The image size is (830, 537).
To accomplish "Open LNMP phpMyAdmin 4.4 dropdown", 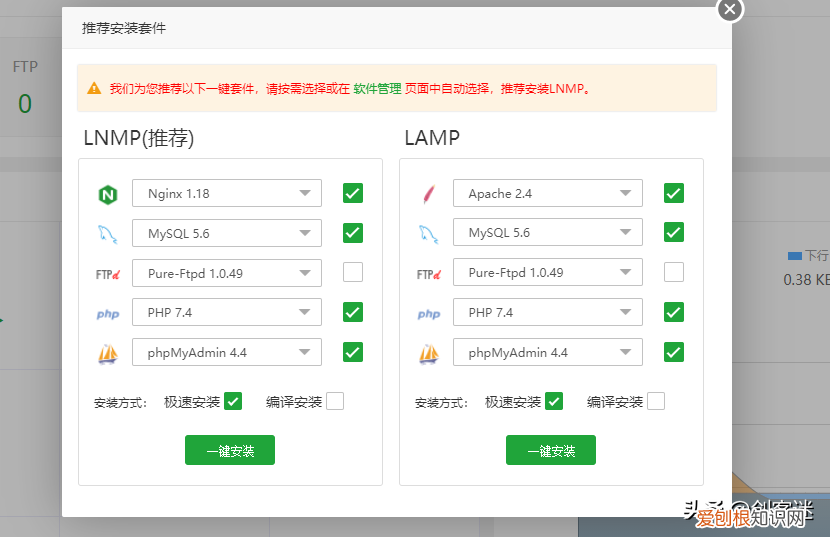I will (x=227, y=353).
